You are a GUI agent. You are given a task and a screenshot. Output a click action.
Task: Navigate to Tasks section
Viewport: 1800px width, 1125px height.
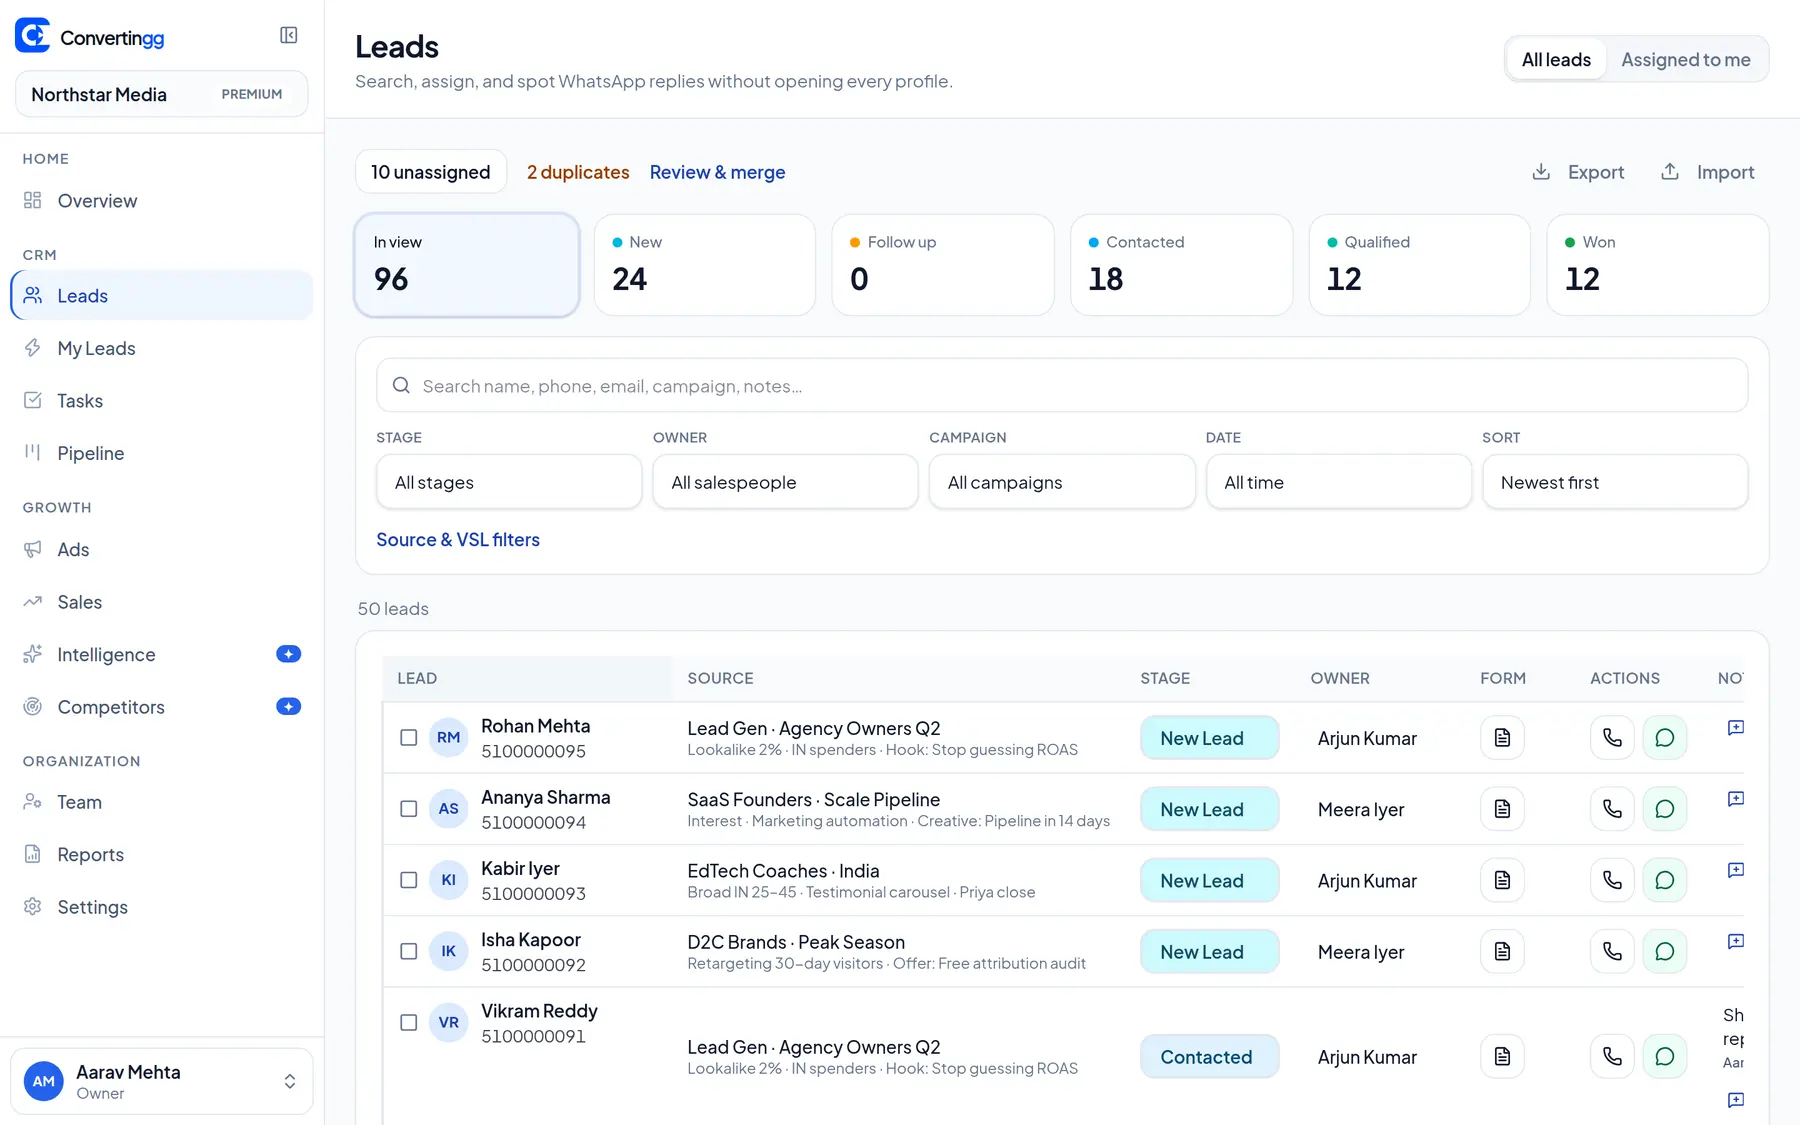tap(161, 401)
